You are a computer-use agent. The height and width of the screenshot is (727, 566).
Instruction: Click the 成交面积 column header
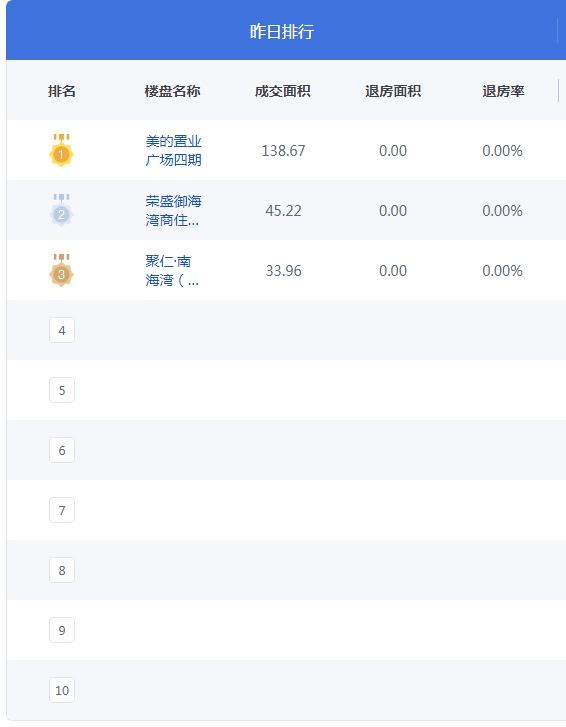(x=283, y=91)
